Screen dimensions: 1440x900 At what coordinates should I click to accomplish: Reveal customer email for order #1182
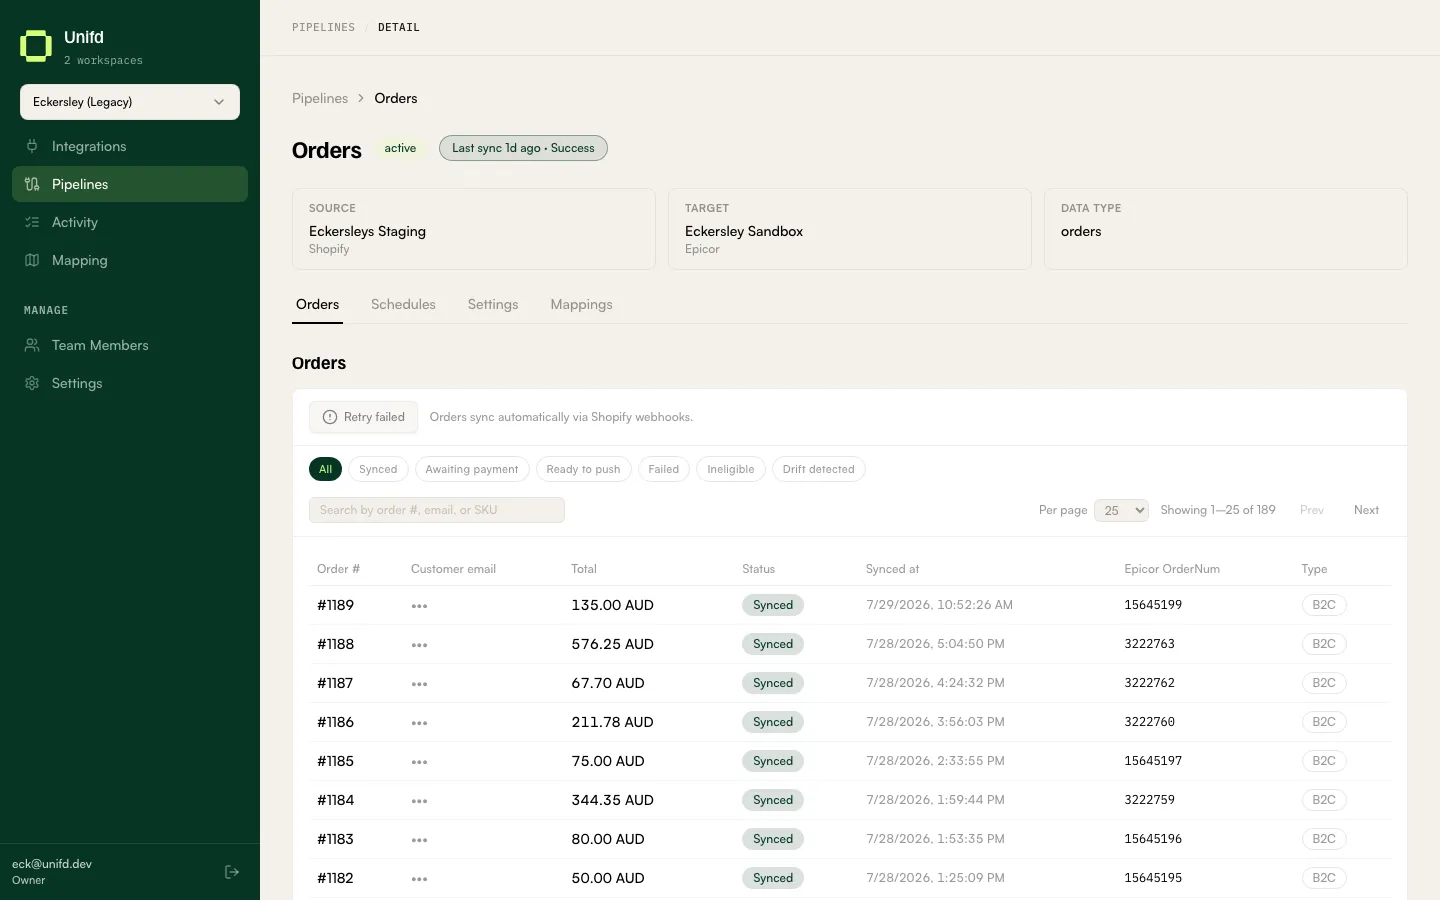419,879
